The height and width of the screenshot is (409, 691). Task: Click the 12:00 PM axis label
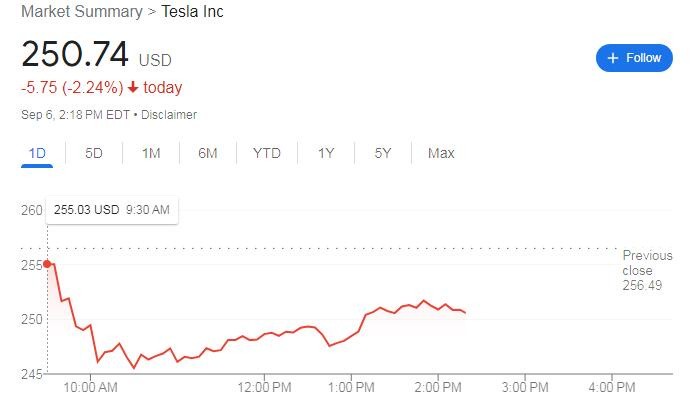point(265,387)
